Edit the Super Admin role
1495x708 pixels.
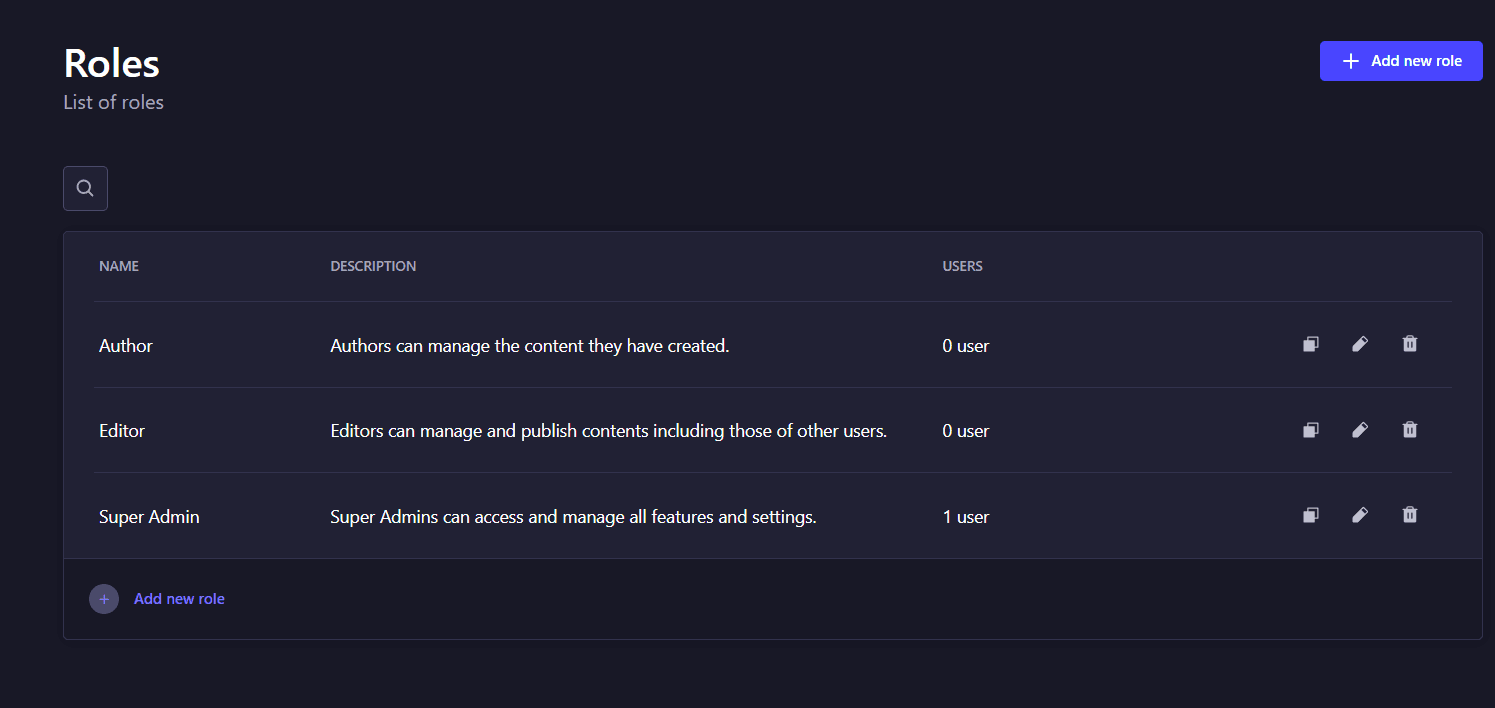pyautogui.click(x=1360, y=515)
